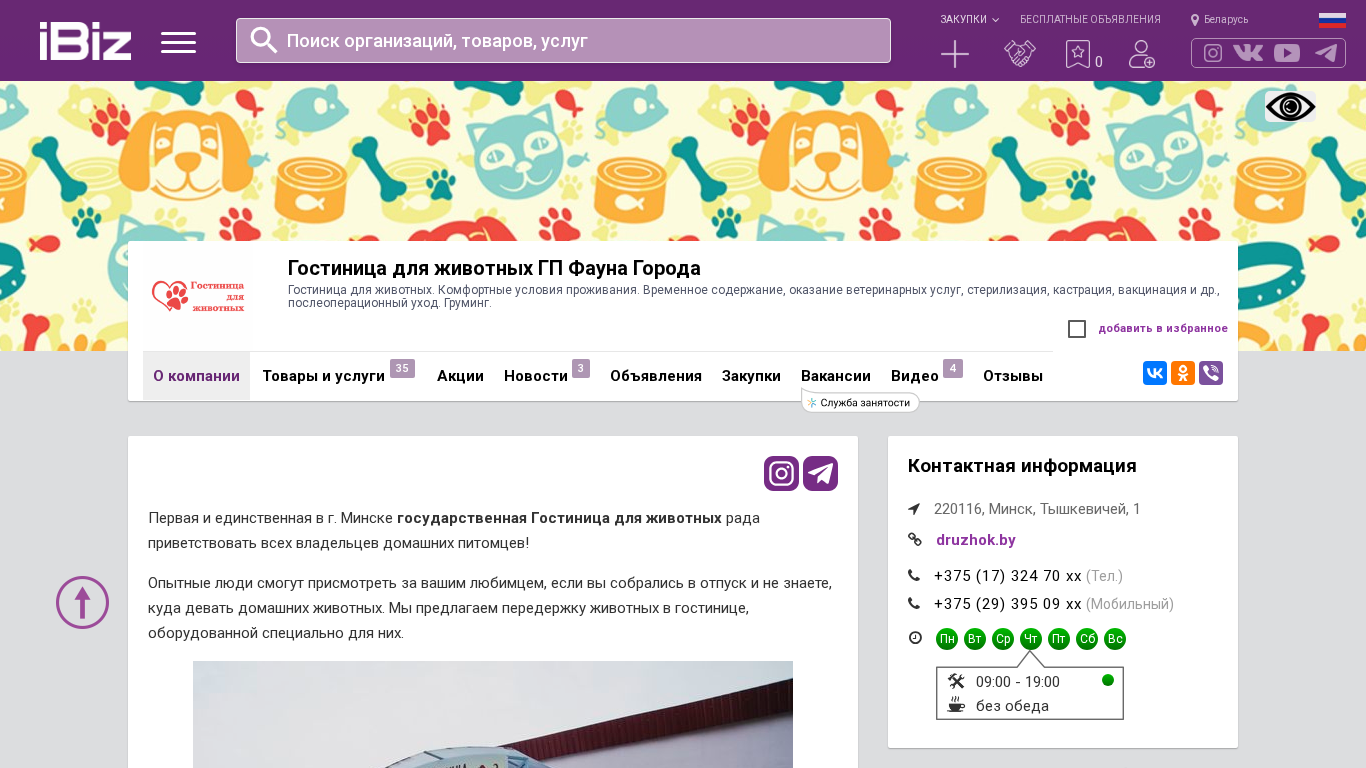Viewport: 1366px width, 768px height.
Task: Open favorites bookmark star icon
Action: 1077,54
